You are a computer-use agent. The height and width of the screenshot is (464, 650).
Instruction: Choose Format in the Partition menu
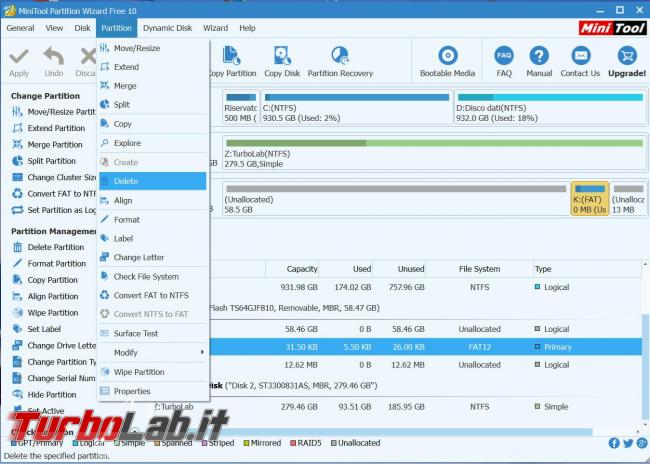[x=153, y=220]
